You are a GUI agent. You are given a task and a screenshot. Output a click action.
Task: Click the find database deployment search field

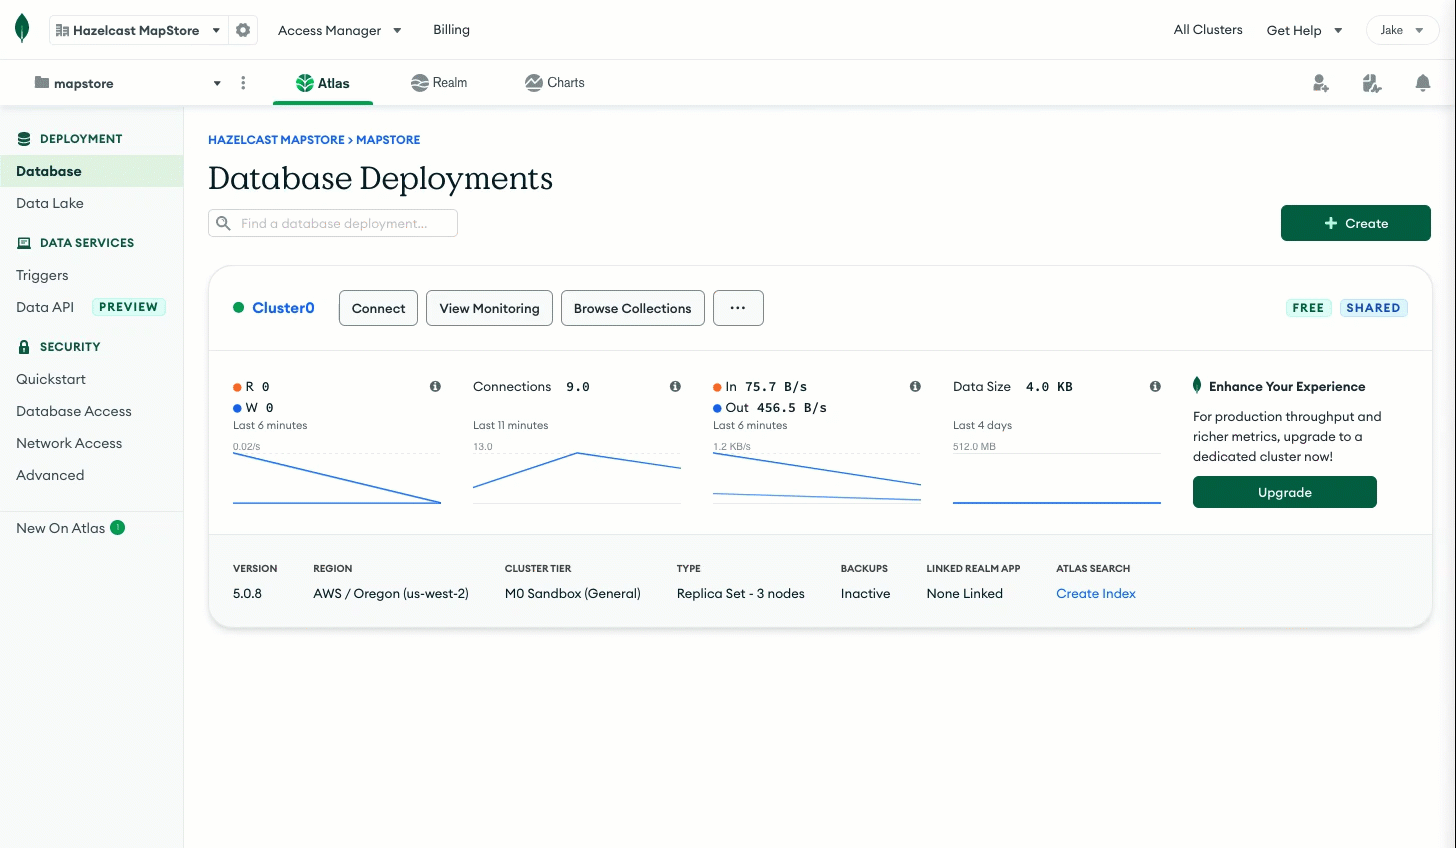pos(332,223)
